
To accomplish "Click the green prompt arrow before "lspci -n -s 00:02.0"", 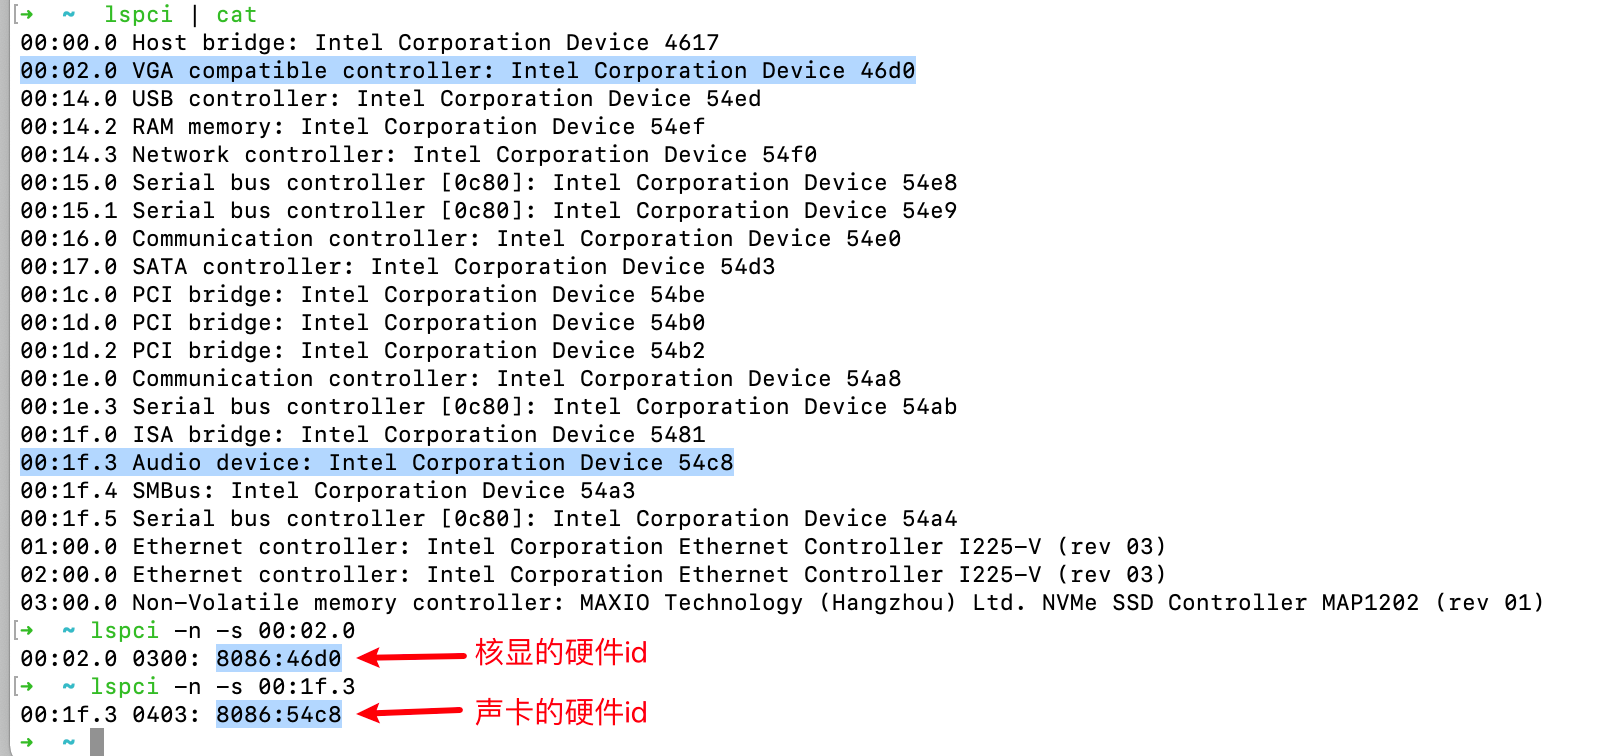I will click(26, 631).
